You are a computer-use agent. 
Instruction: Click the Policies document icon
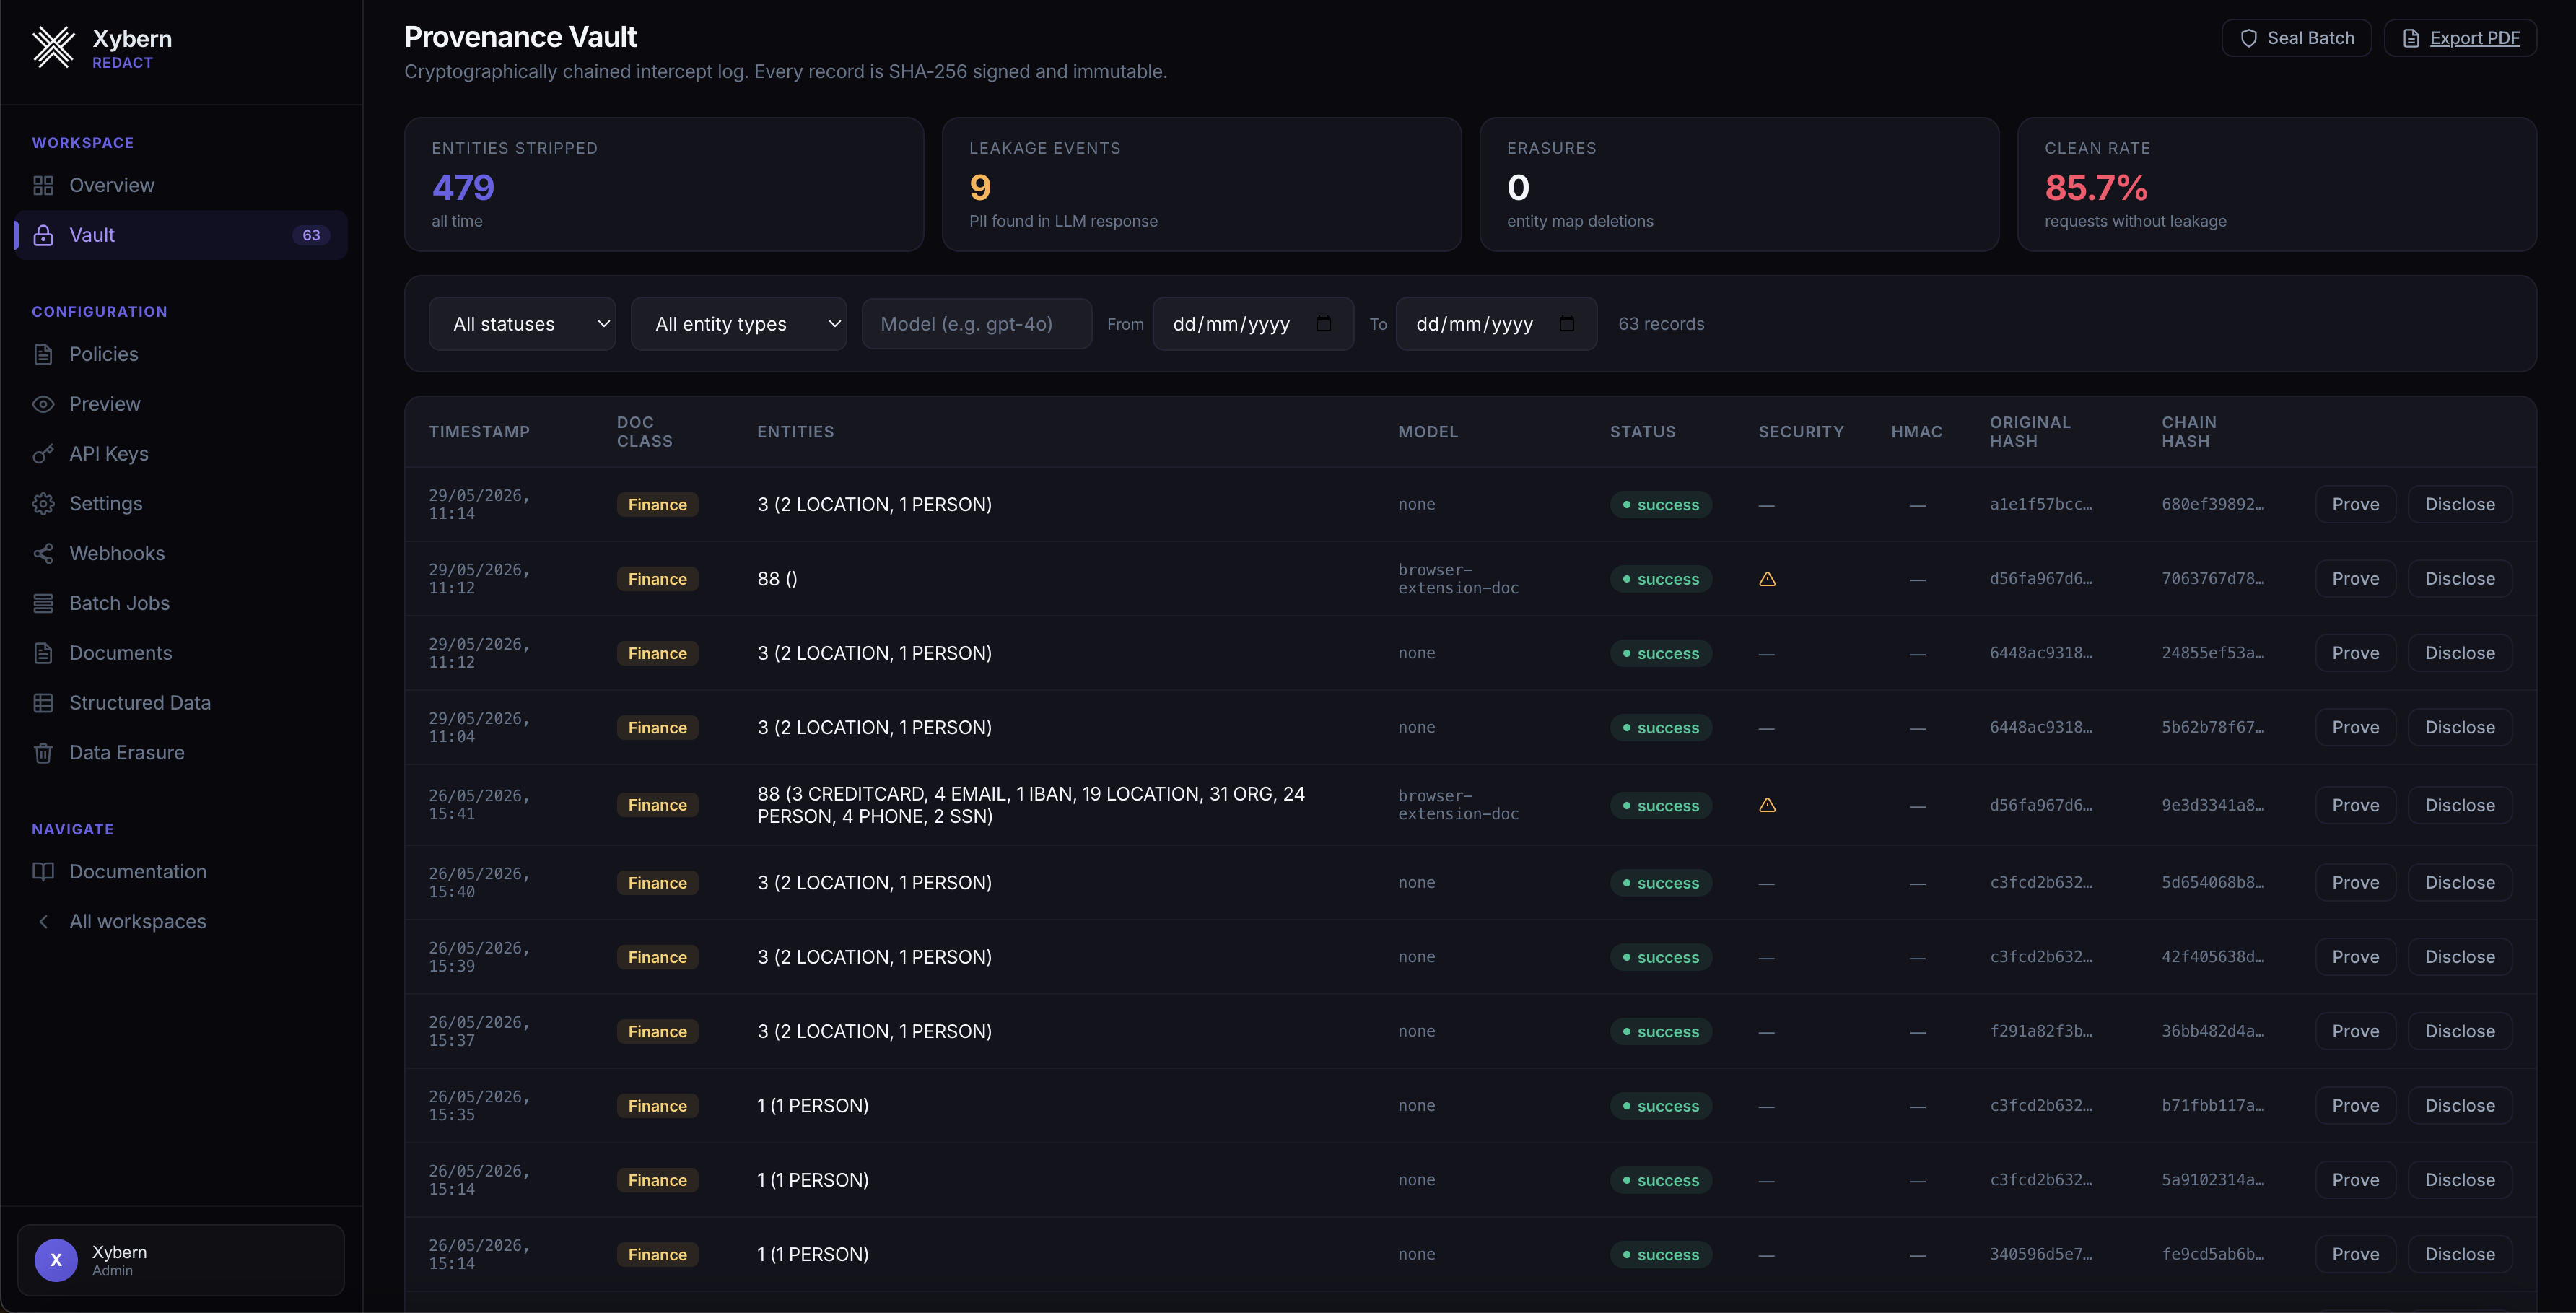(x=43, y=354)
